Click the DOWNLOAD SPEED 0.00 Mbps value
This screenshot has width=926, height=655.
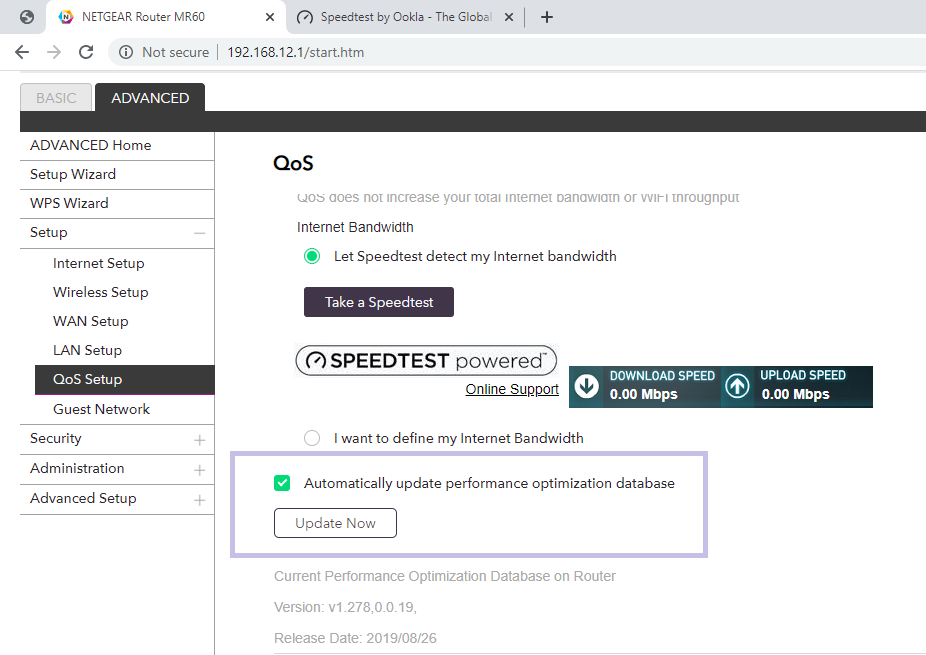click(643, 394)
